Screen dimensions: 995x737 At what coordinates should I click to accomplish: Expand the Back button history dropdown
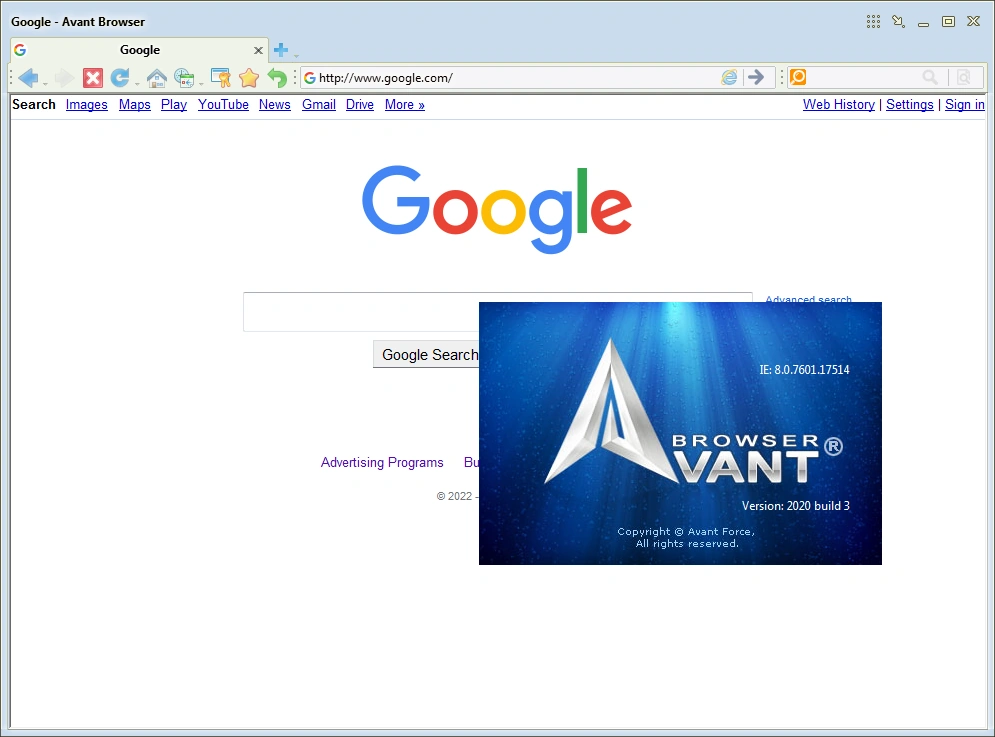pos(45,83)
